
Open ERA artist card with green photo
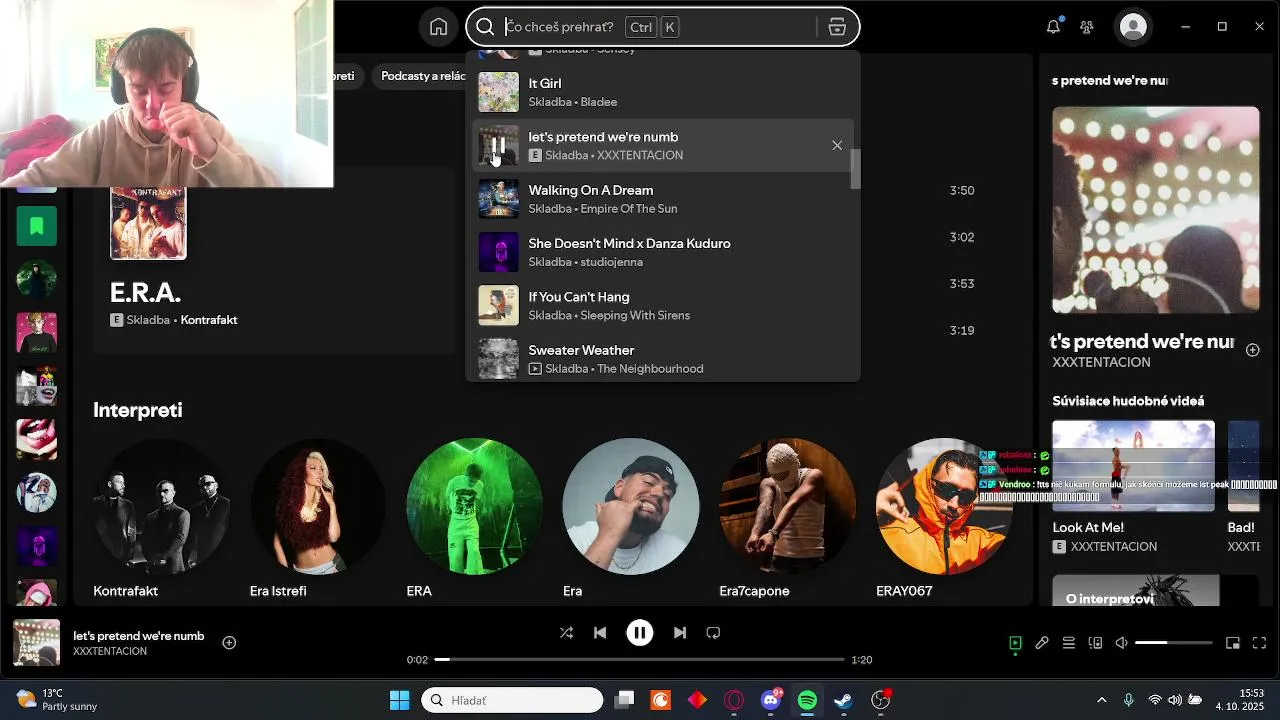tap(474, 518)
